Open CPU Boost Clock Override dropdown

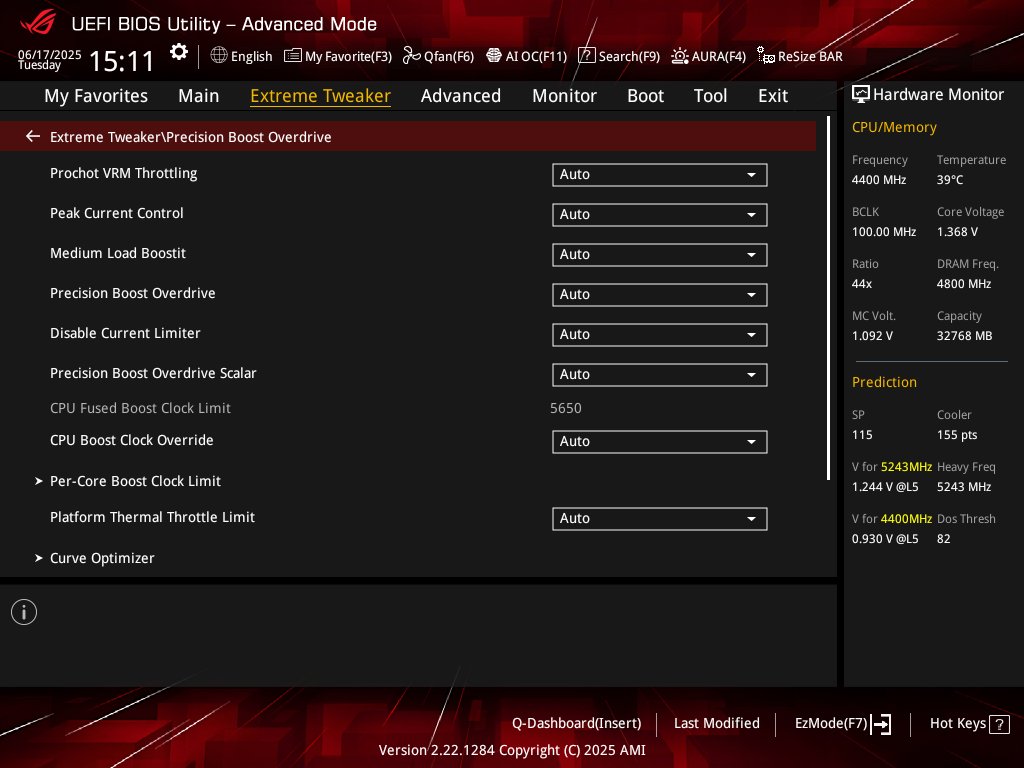point(660,441)
